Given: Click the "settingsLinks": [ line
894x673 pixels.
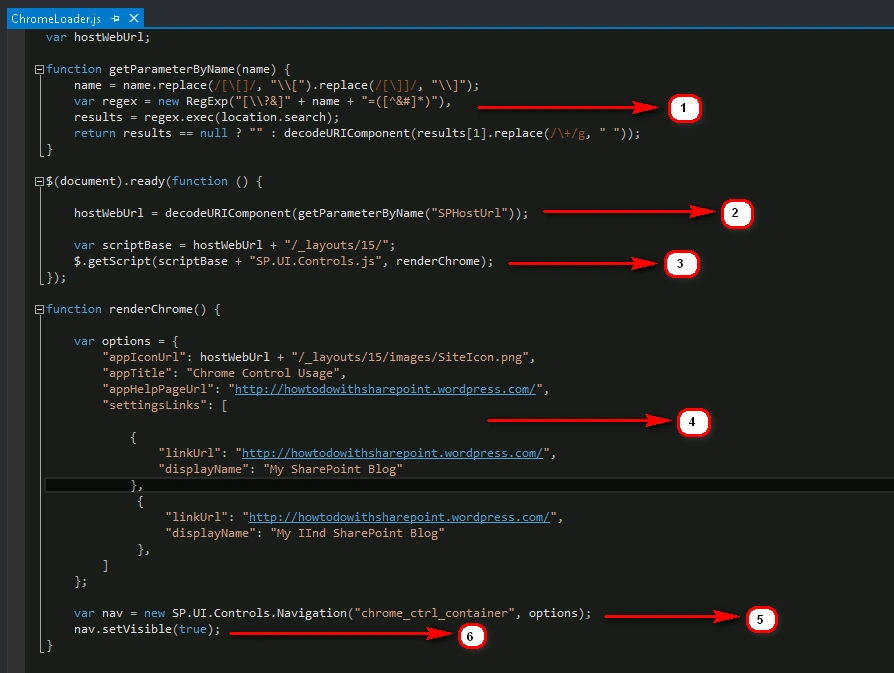Looking at the screenshot, I should [x=165, y=406].
